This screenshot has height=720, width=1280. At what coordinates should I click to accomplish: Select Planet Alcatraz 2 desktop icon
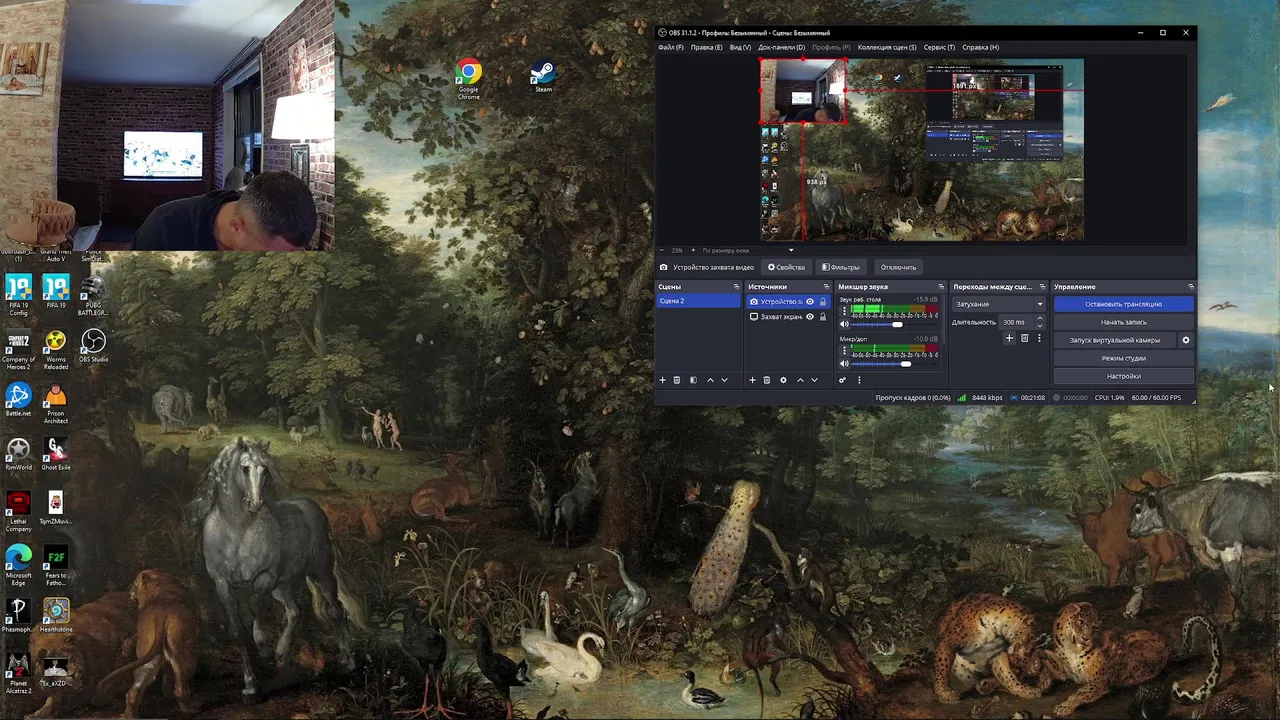point(18,673)
